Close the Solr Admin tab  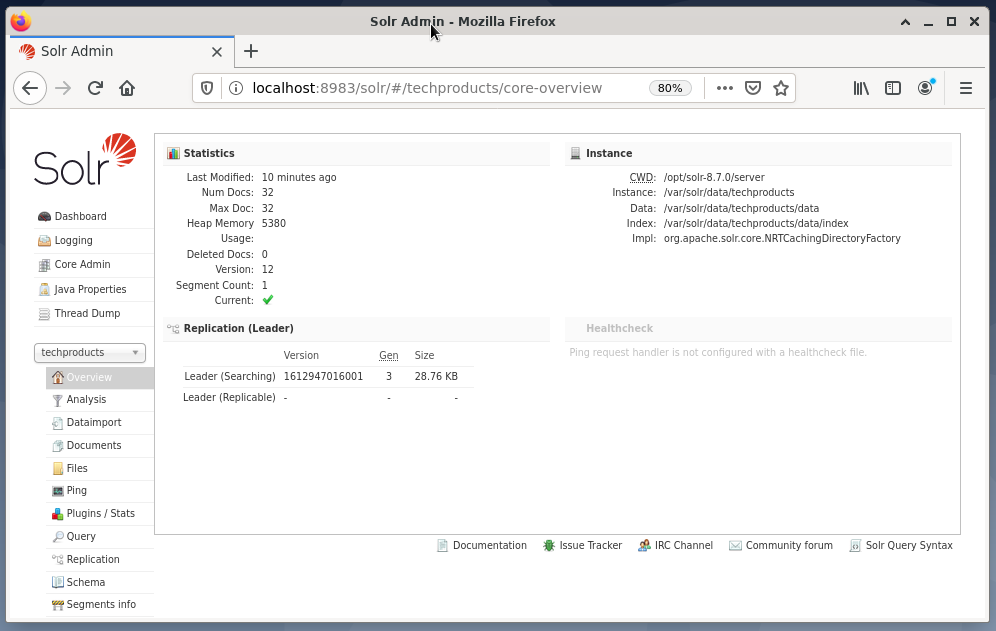(x=217, y=52)
